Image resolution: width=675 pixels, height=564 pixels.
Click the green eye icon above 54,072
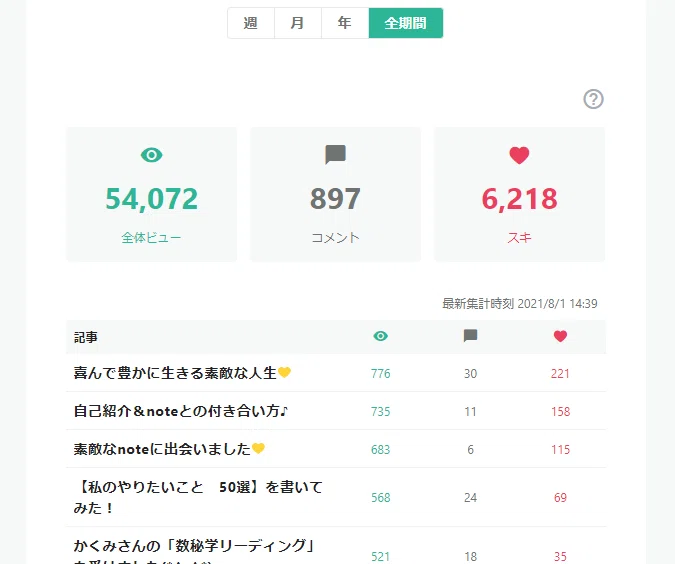click(x=152, y=155)
